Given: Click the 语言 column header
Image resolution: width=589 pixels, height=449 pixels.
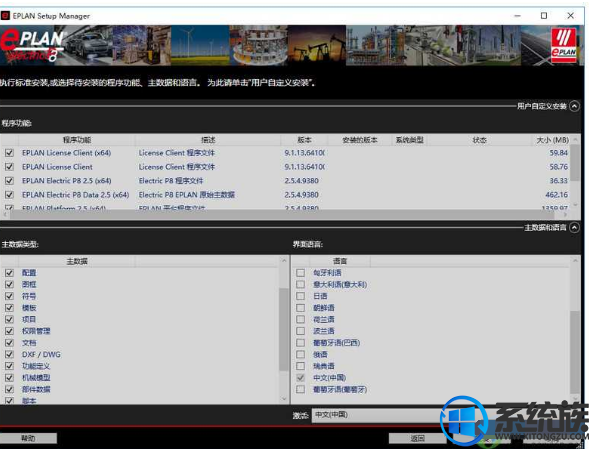Looking at the screenshot, I should pyautogui.click(x=340, y=262).
